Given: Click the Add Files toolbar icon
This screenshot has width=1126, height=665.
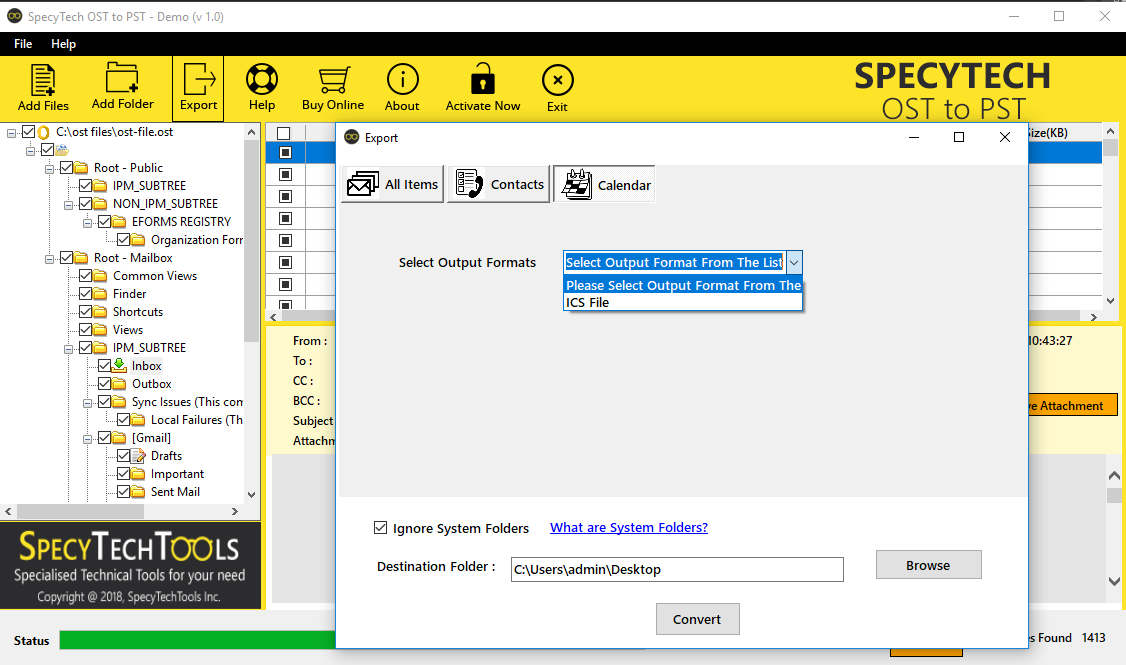Looking at the screenshot, I should click(43, 80).
